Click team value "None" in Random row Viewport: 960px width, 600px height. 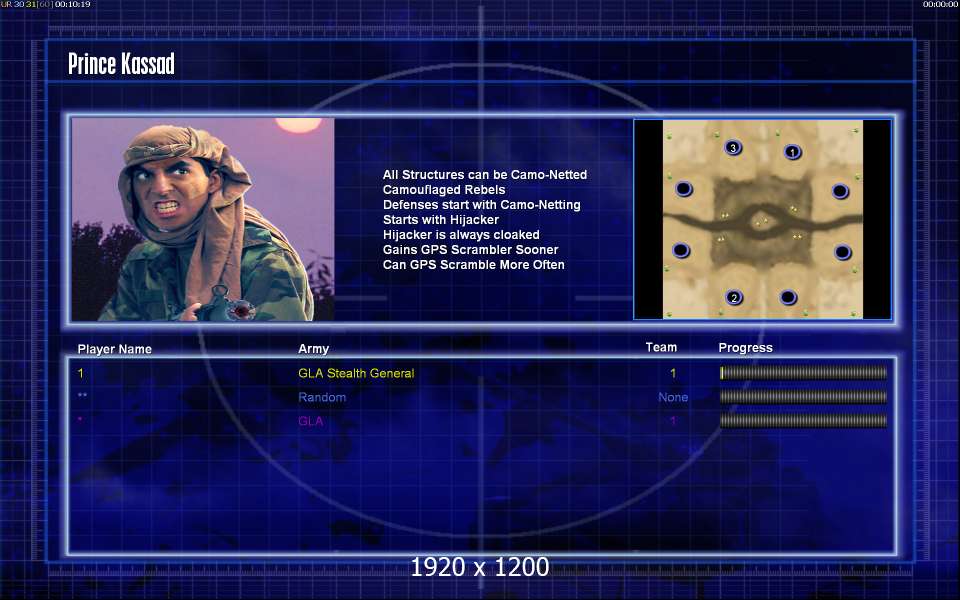pyautogui.click(x=673, y=397)
